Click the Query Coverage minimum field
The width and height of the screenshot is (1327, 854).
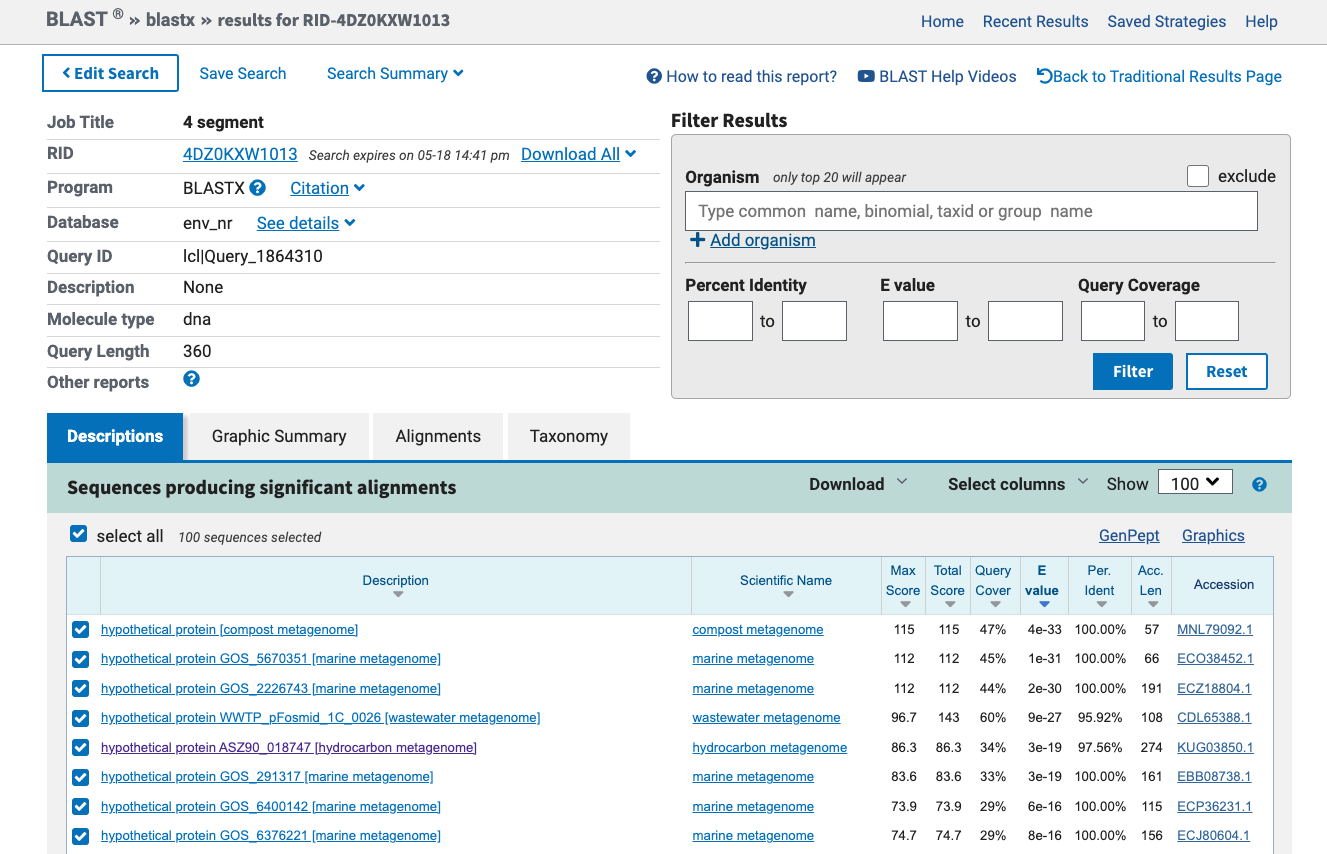(1113, 321)
